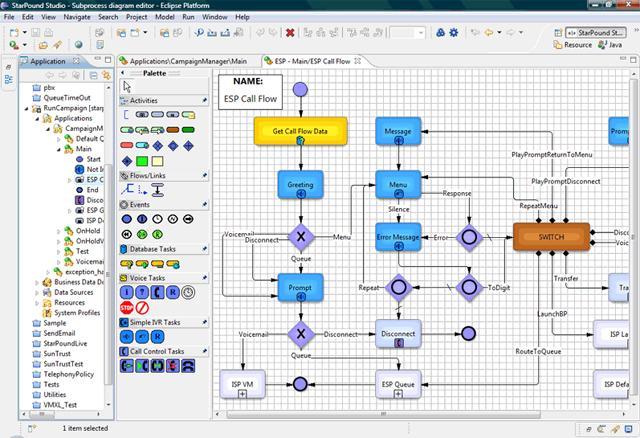The height and width of the screenshot is (438, 640).
Task: Select the flow connector link tool
Action: (127, 189)
